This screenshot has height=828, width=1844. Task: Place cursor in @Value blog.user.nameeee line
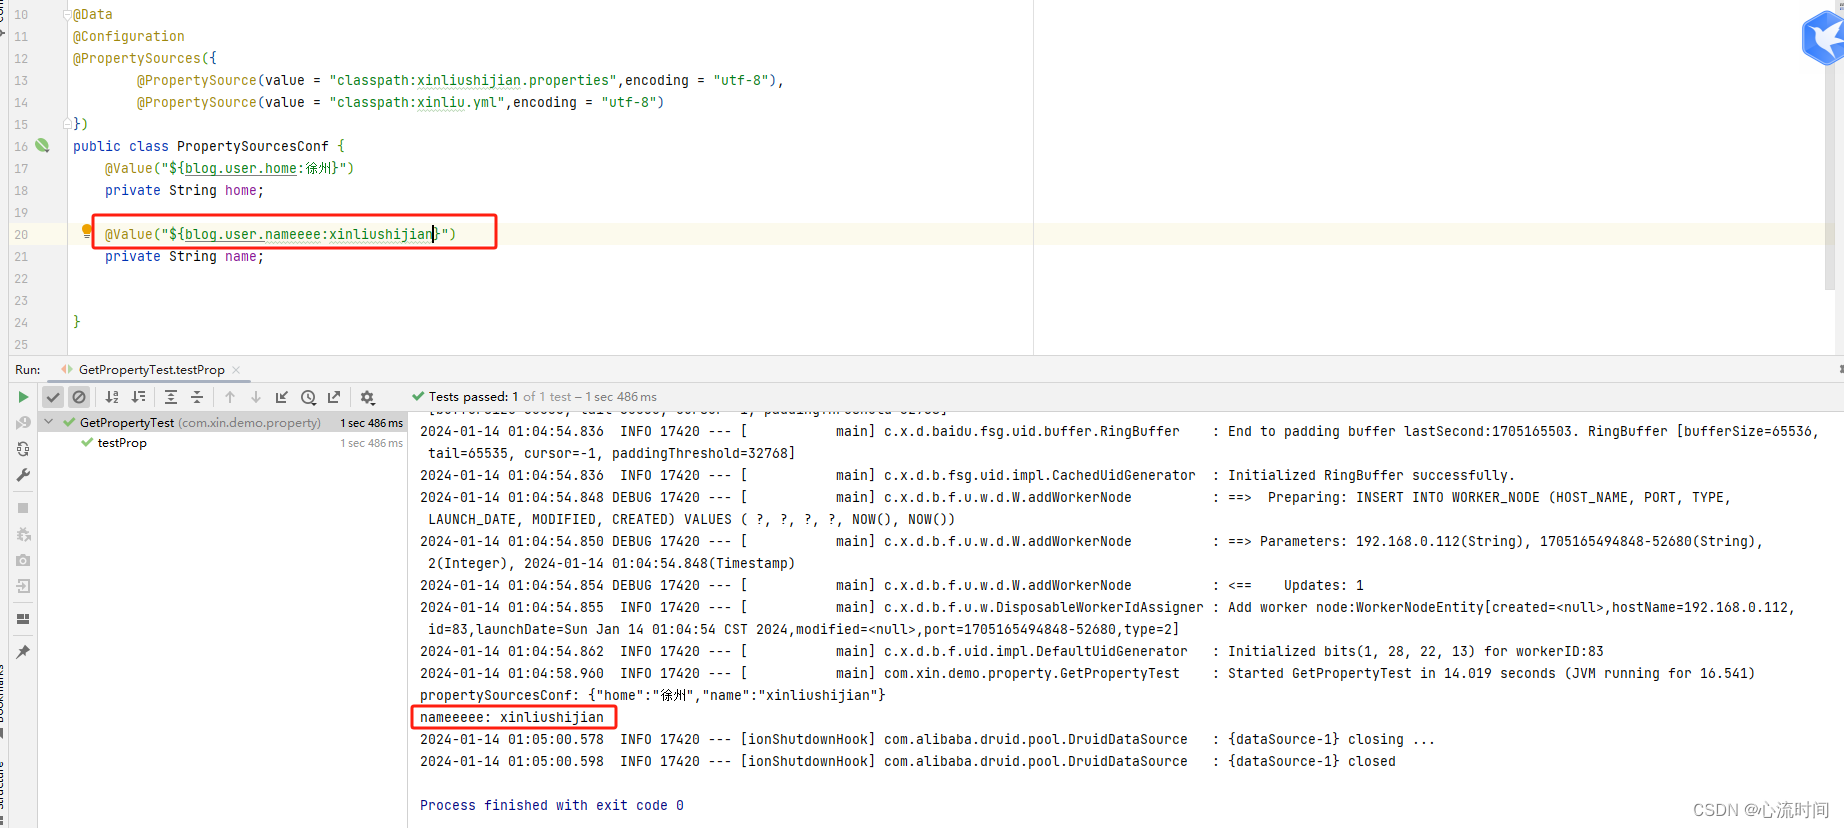(x=280, y=235)
